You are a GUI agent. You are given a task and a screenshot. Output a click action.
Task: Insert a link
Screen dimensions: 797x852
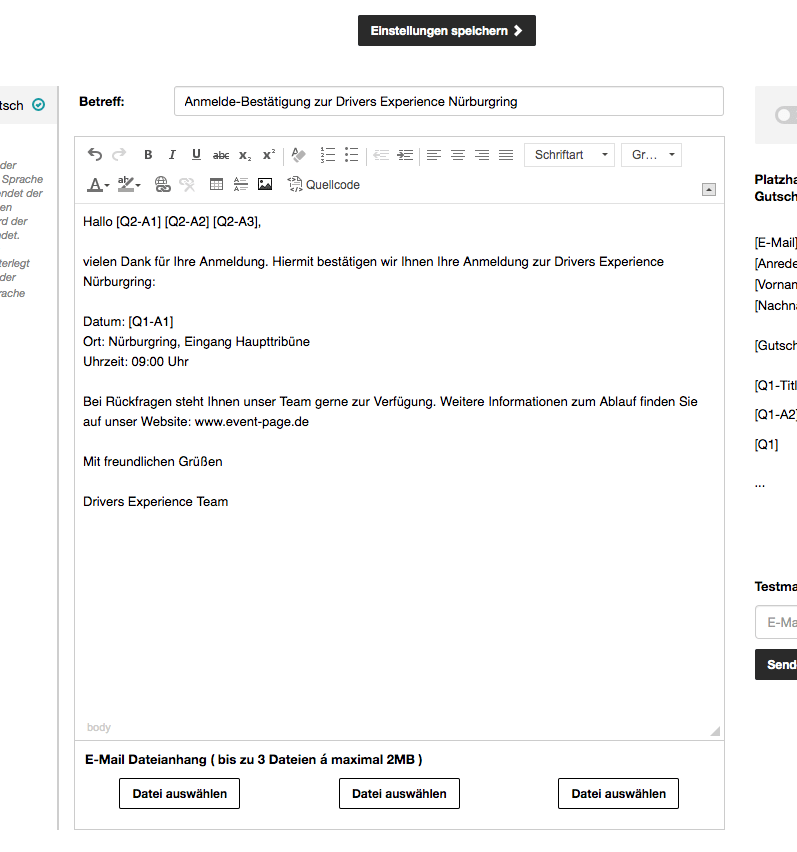[162, 185]
